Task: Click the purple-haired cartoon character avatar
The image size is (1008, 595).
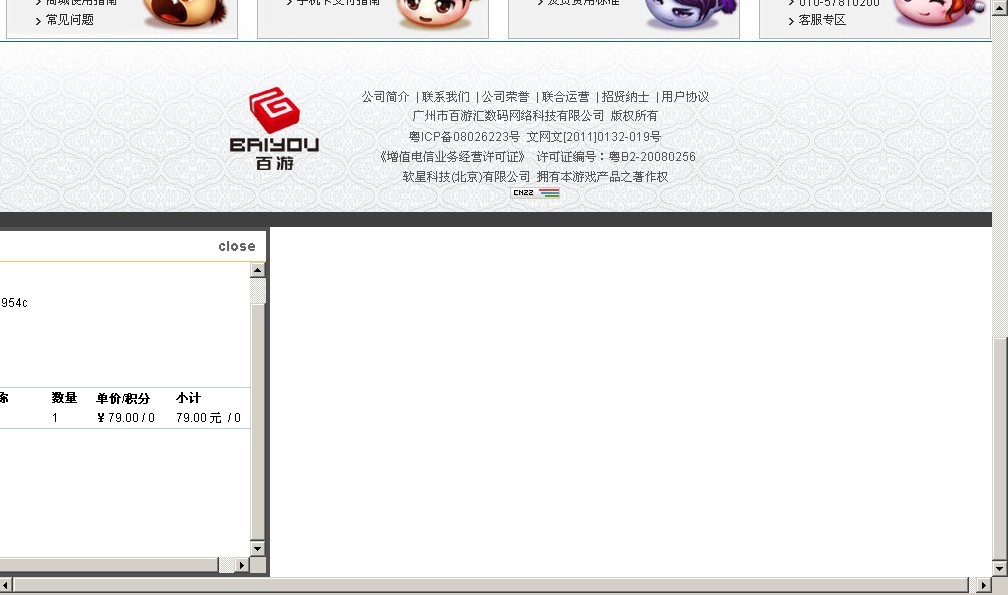Action: point(687,13)
